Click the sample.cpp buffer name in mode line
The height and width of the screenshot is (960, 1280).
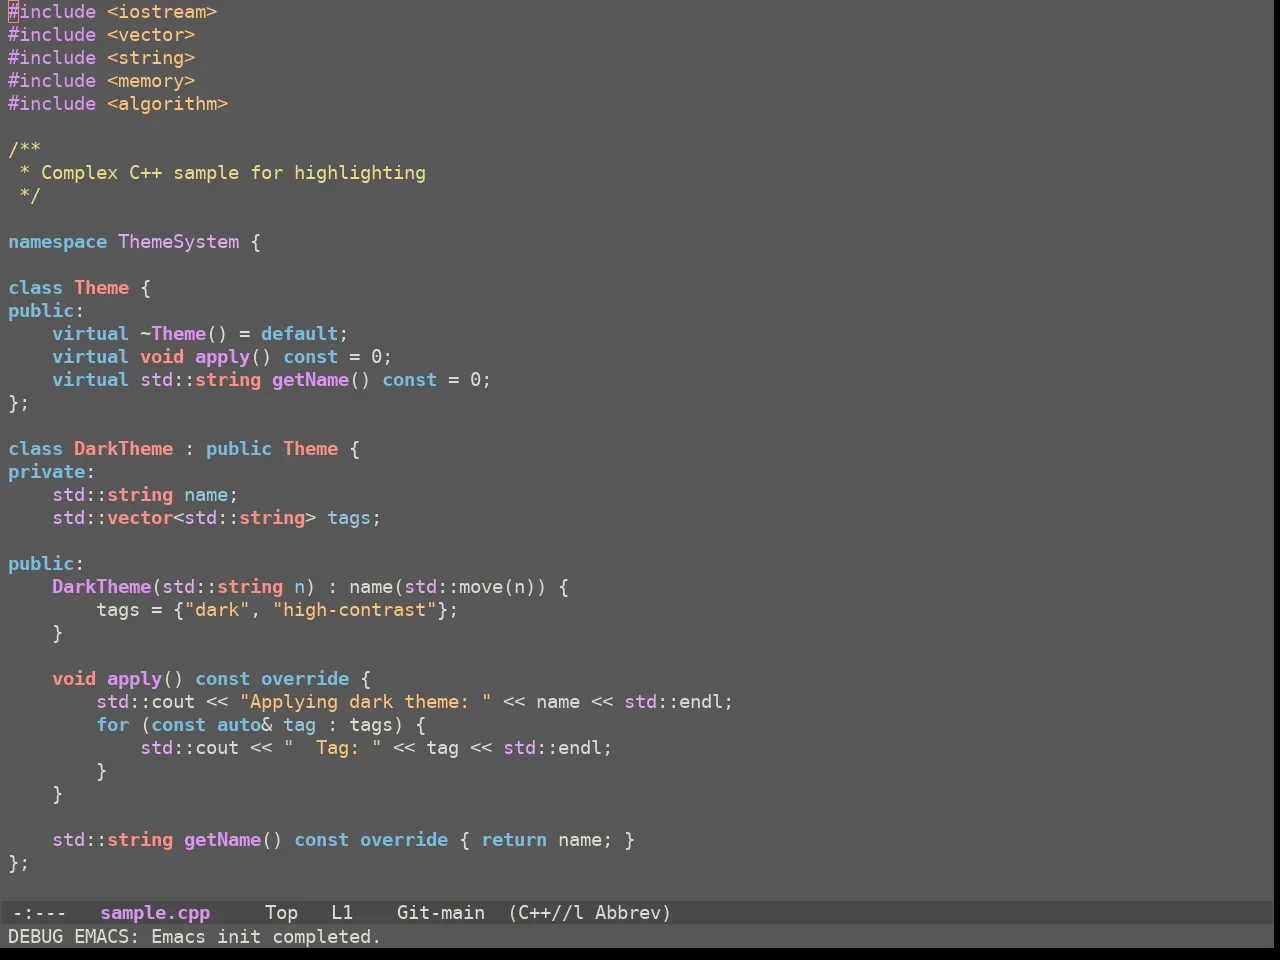pos(155,913)
